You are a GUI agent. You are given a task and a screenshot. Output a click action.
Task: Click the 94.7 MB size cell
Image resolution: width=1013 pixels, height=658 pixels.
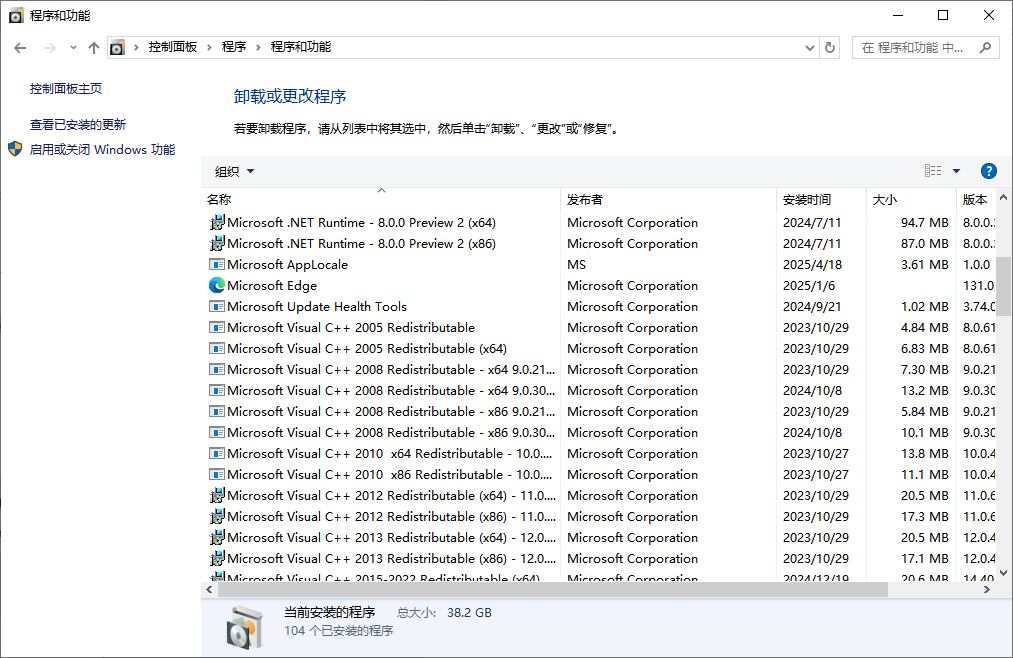point(924,223)
